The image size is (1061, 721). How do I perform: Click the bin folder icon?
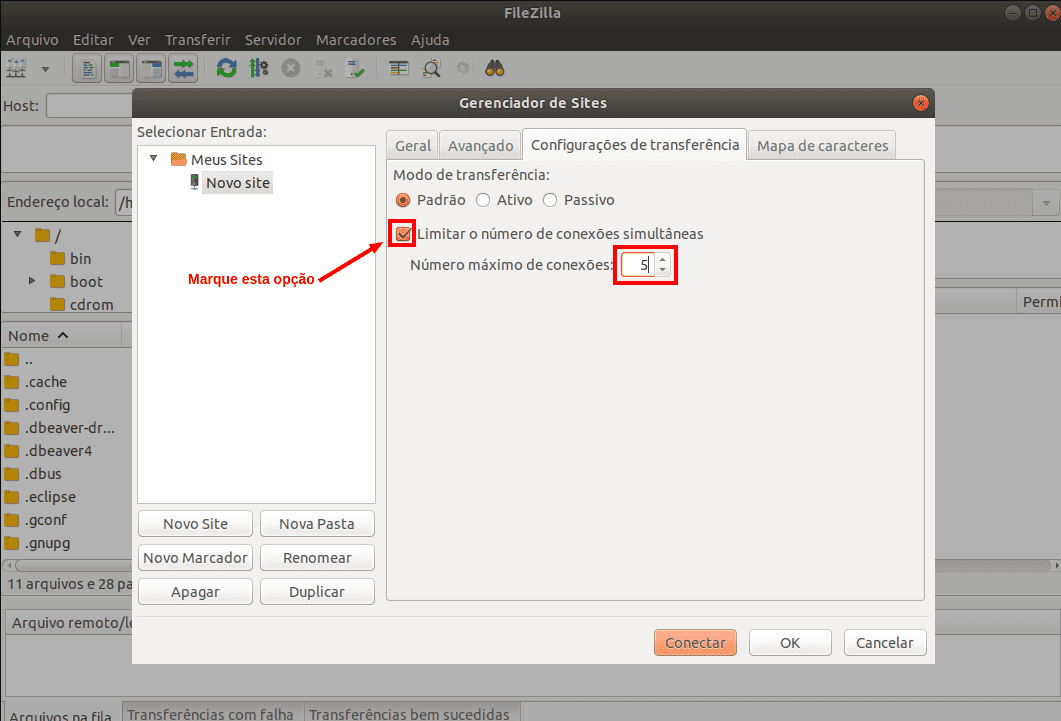pyautogui.click(x=58, y=258)
